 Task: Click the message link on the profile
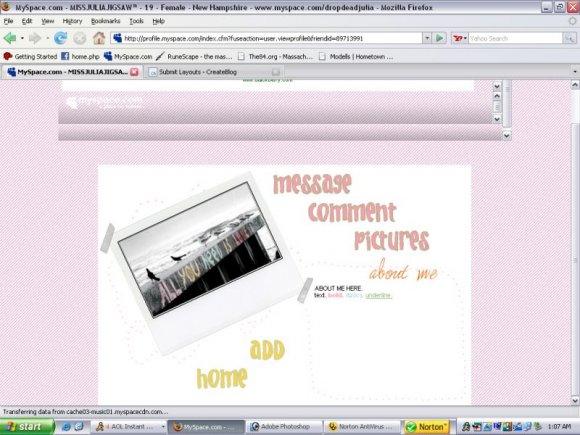(x=312, y=184)
